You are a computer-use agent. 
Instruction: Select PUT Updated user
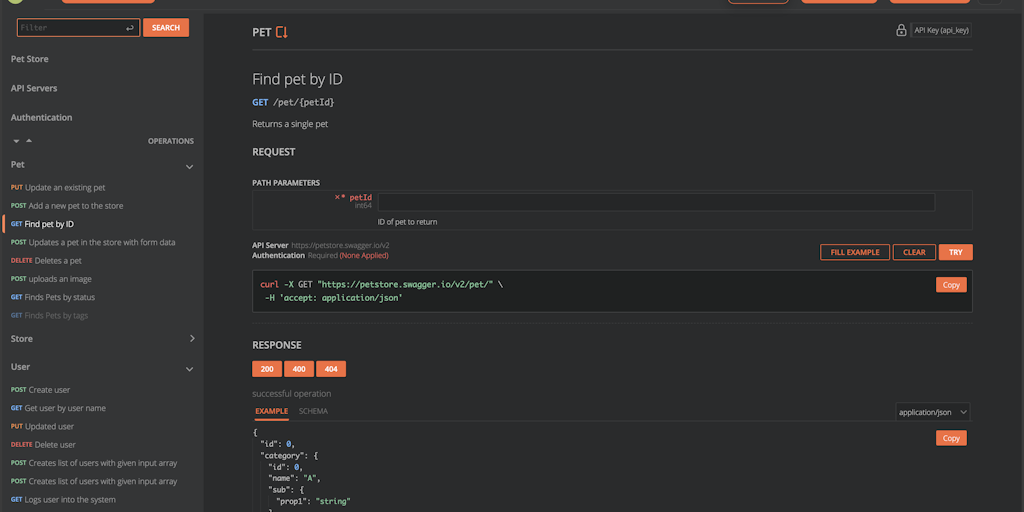click(x=42, y=426)
